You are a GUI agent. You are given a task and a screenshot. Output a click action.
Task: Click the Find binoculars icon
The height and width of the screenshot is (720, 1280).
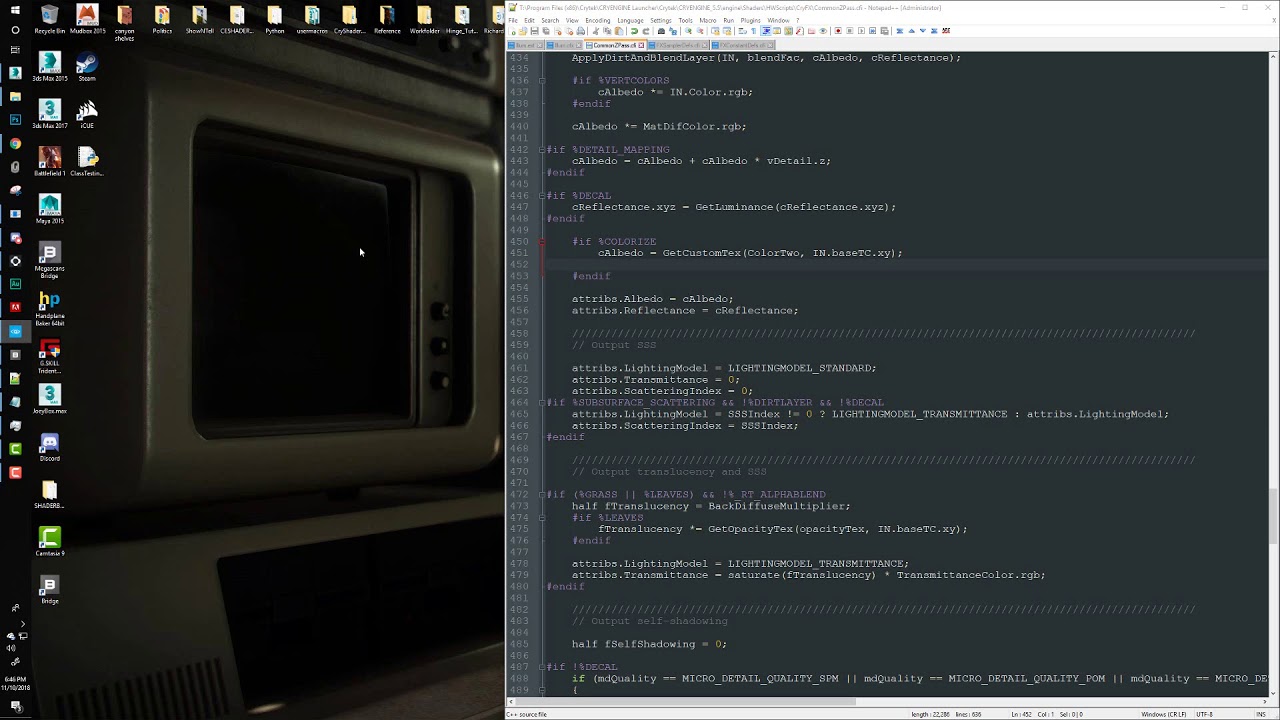(661, 31)
